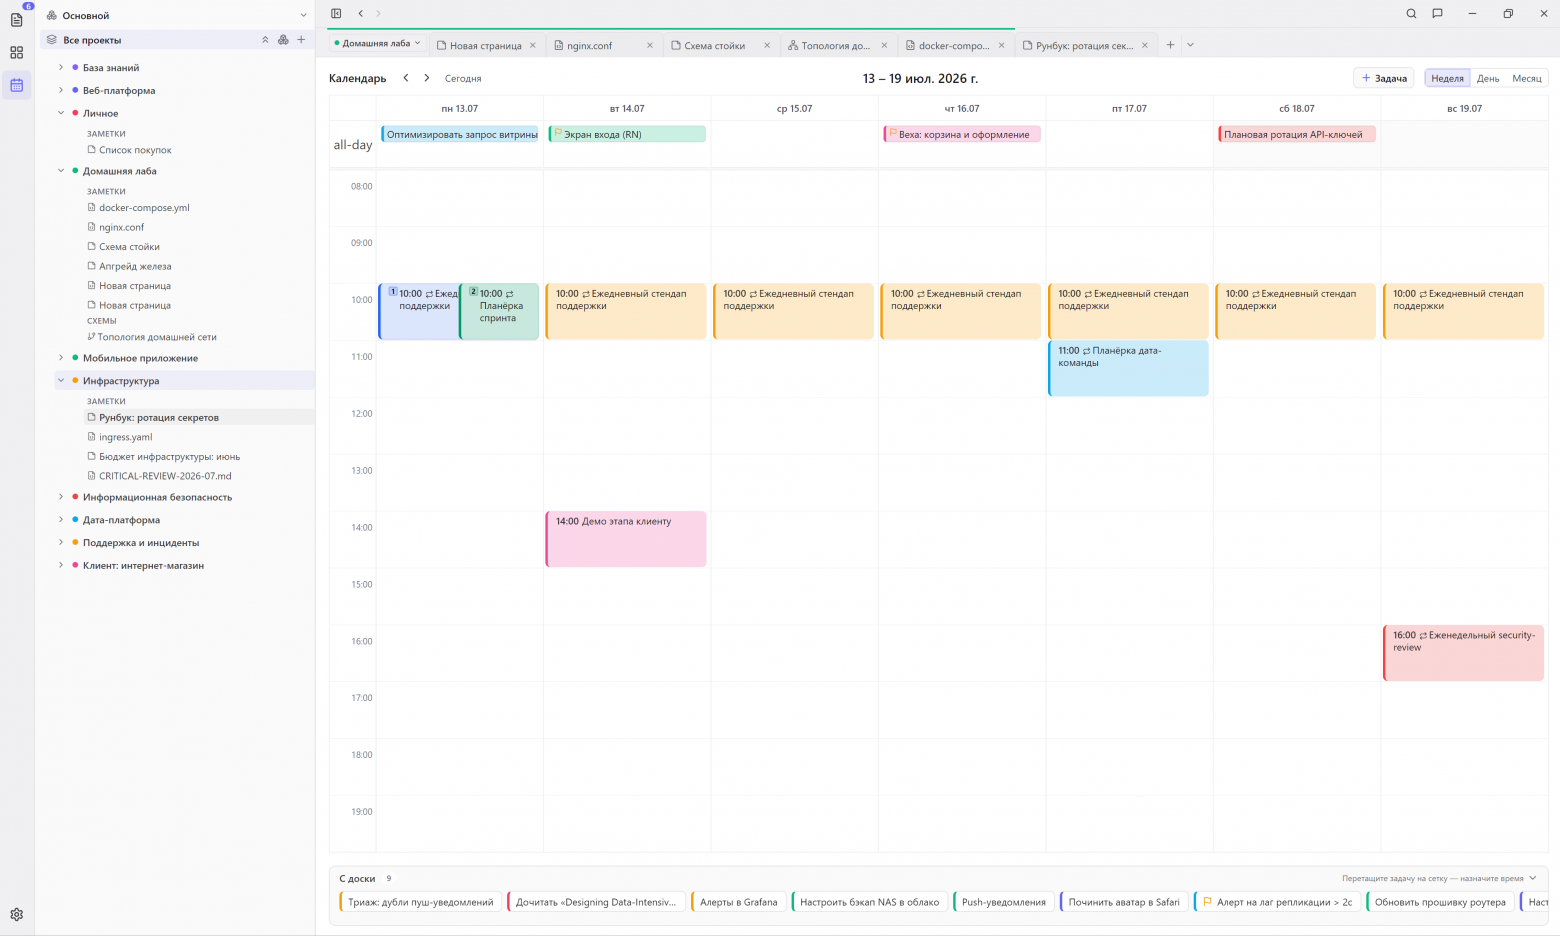1560x936 pixels.
Task: Click the + Задача button
Action: [x=1384, y=78]
